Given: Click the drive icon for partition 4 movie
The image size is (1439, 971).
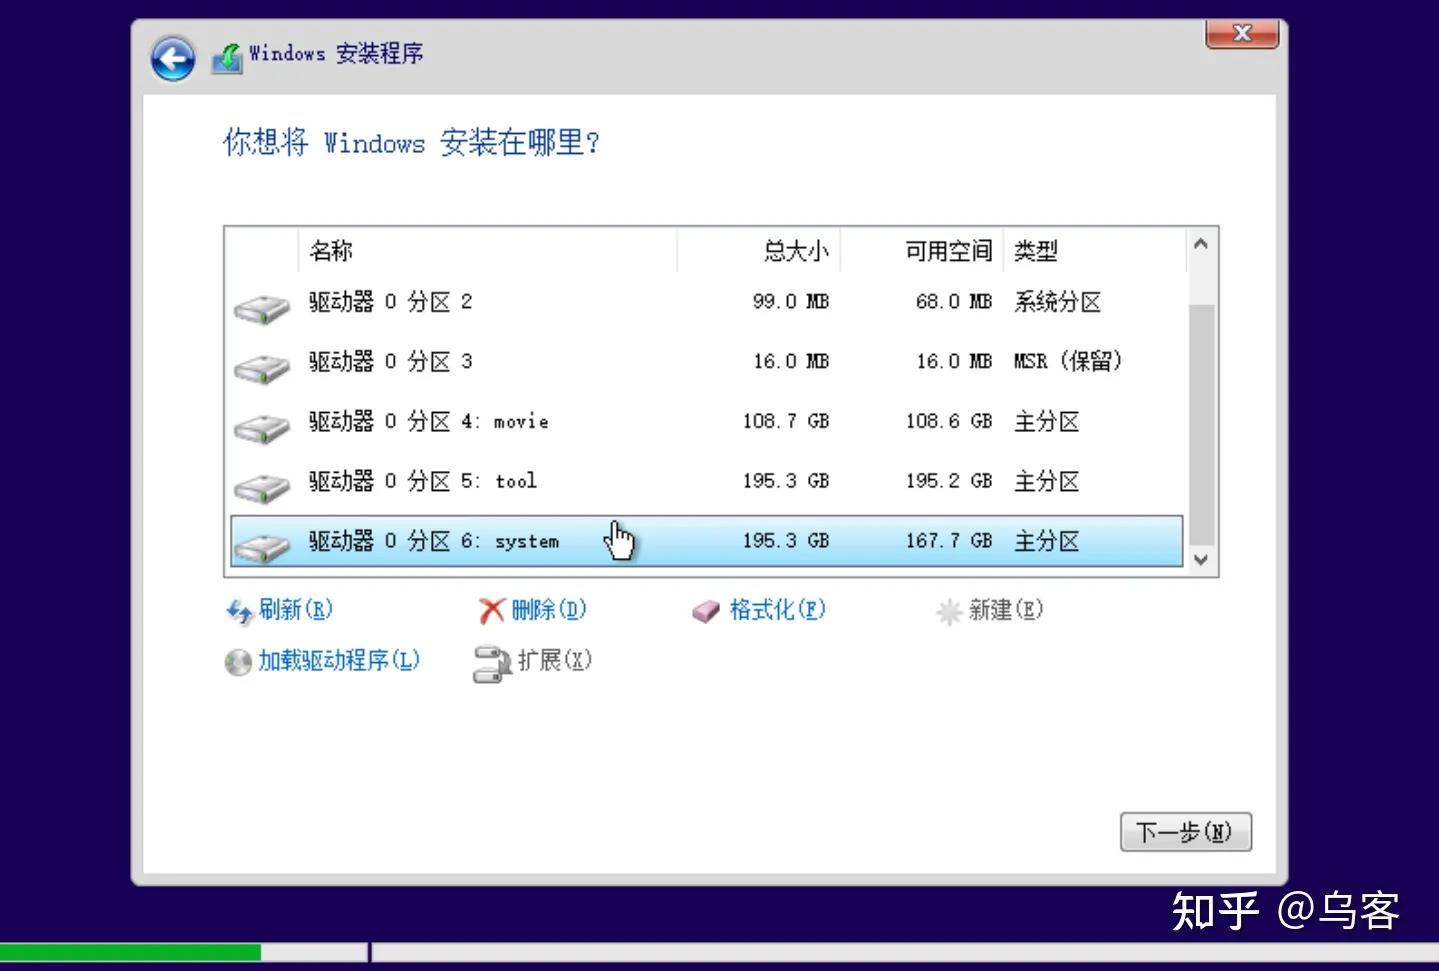Looking at the screenshot, I should click(260, 426).
